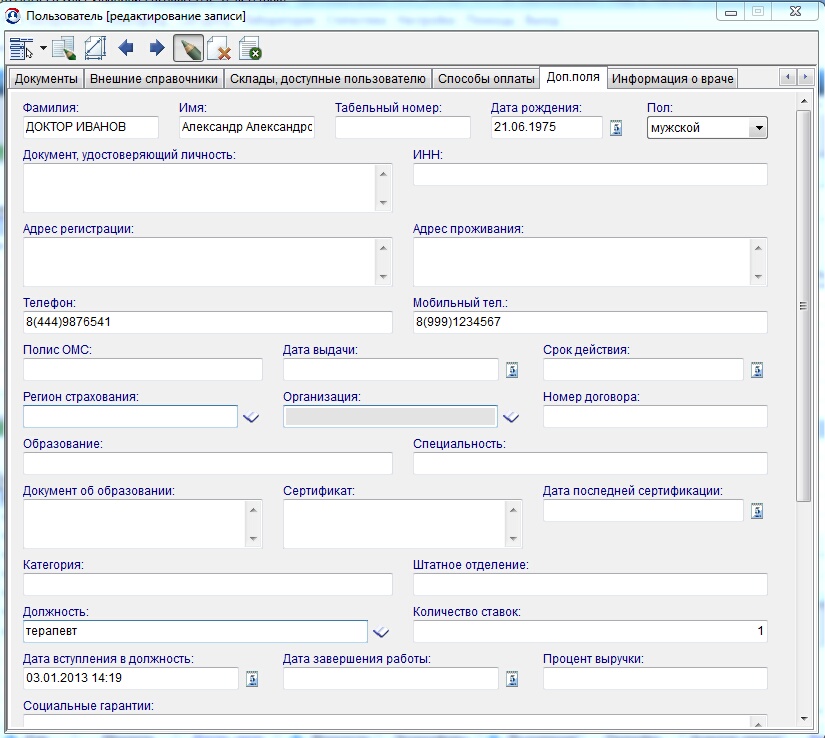Click the ИНН field
This screenshot has width=825, height=738.
coord(590,174)
